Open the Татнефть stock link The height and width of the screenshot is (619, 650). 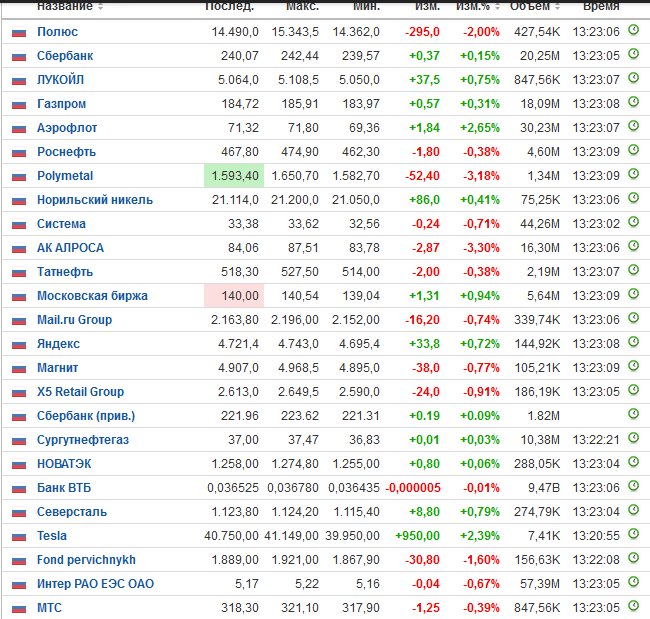(x=65, y=272)
